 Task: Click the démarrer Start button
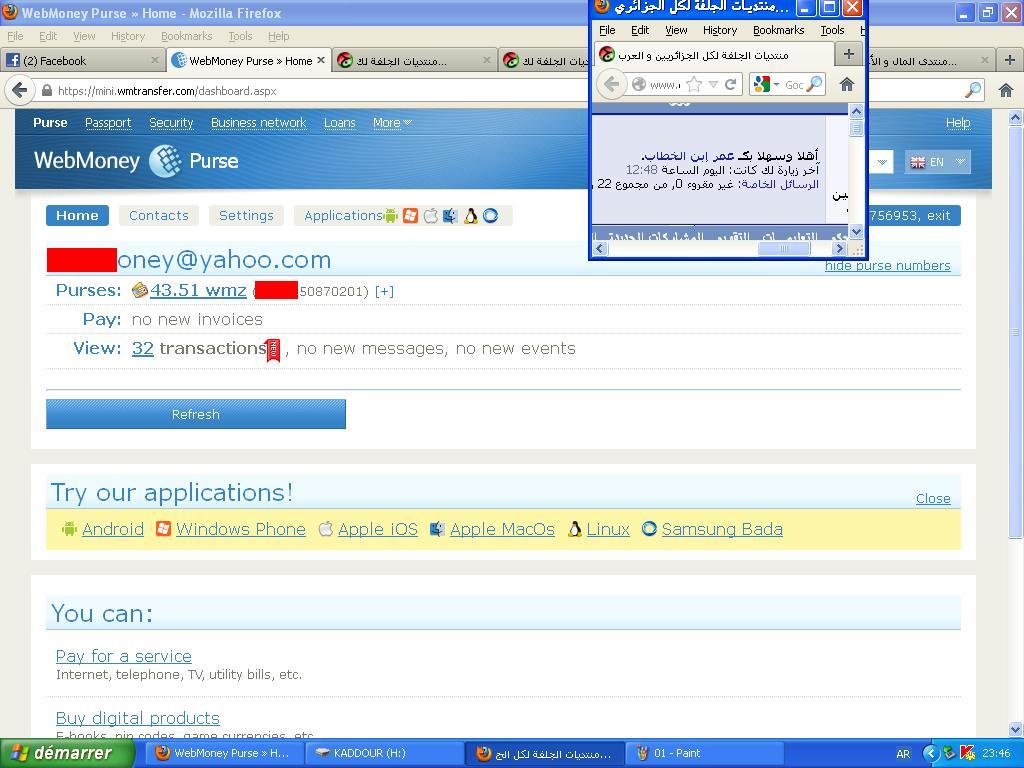(x=67, y=753)
